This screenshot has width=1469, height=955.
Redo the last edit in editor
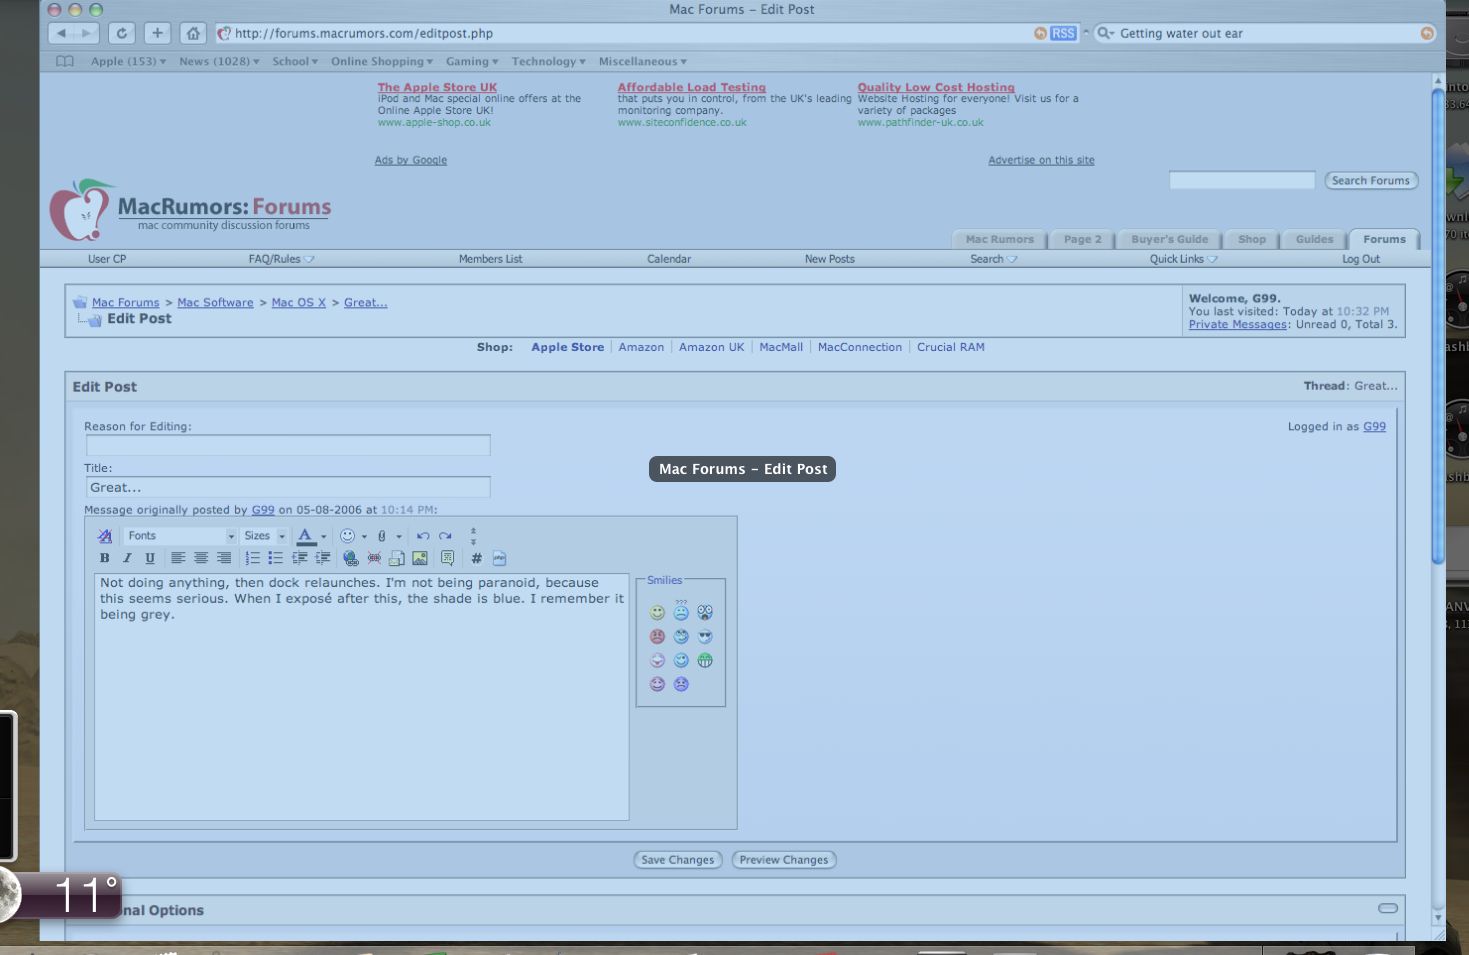point(445,536)
